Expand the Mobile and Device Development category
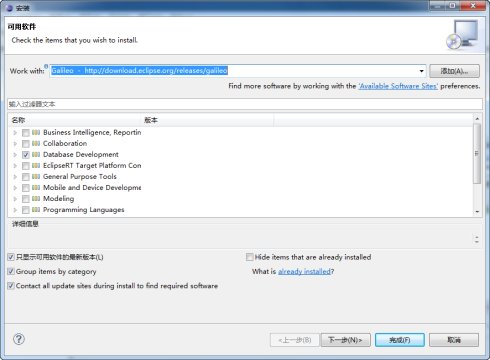490x360 pixels. point(15,188)
